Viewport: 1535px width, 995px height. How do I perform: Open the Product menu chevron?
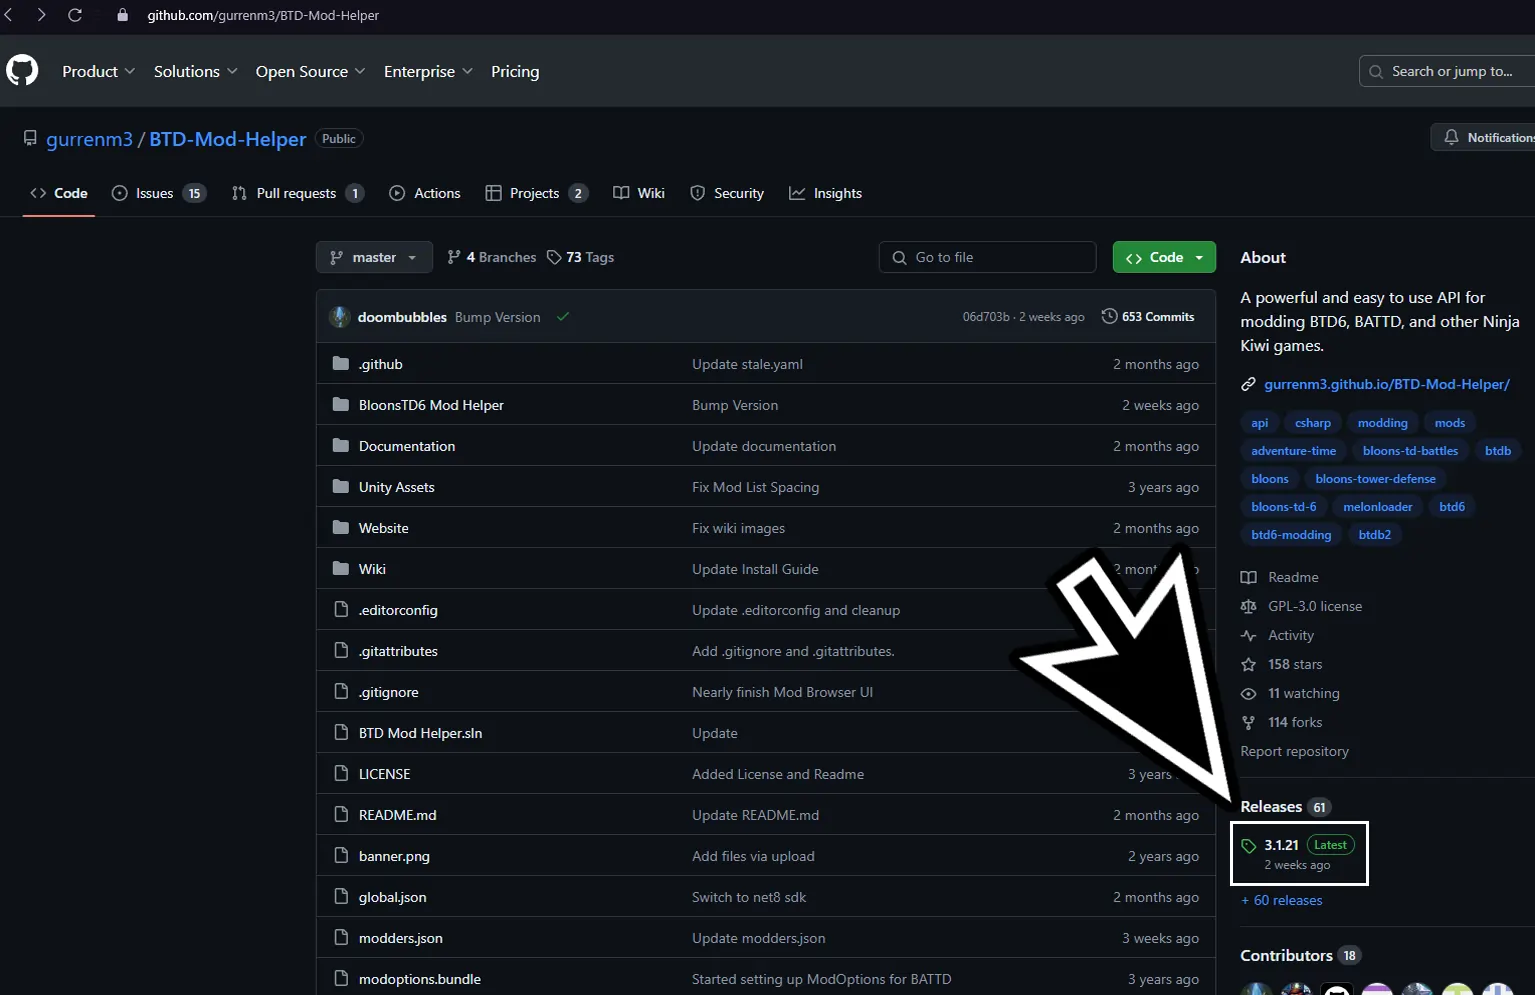click(129, 71)
